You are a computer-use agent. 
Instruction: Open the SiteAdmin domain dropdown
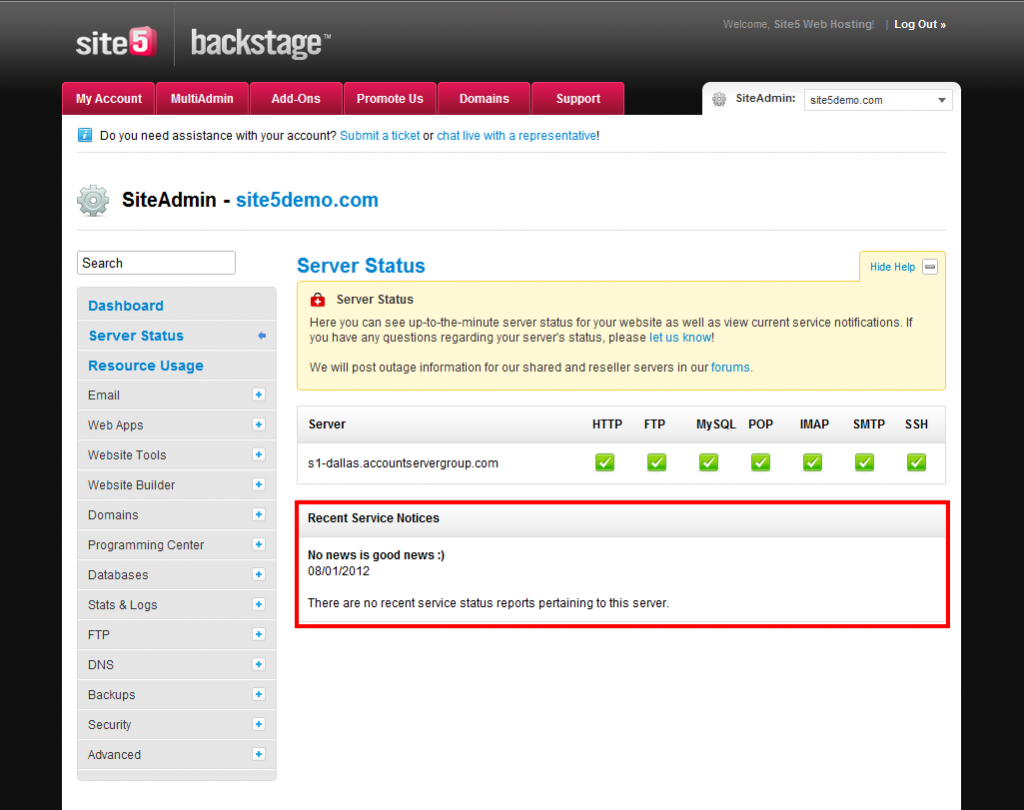878,100
